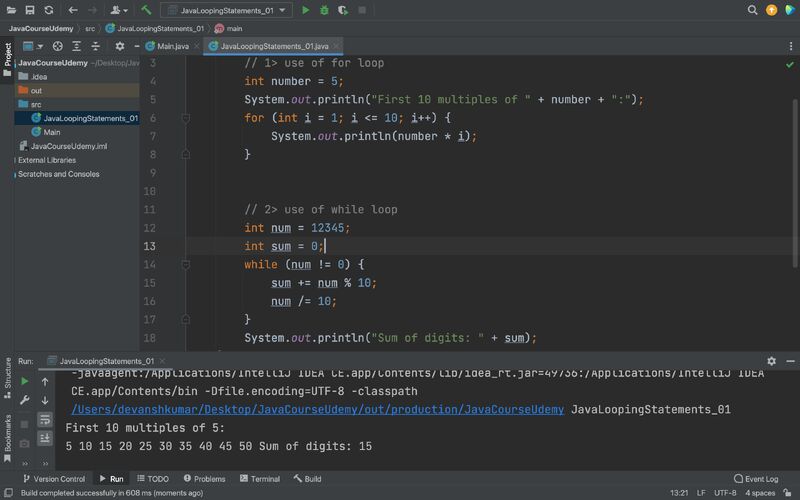The width and height of the screenshot is (800, 500).
Task: Start debugging with the bug icon
Action: pos(324,10)
